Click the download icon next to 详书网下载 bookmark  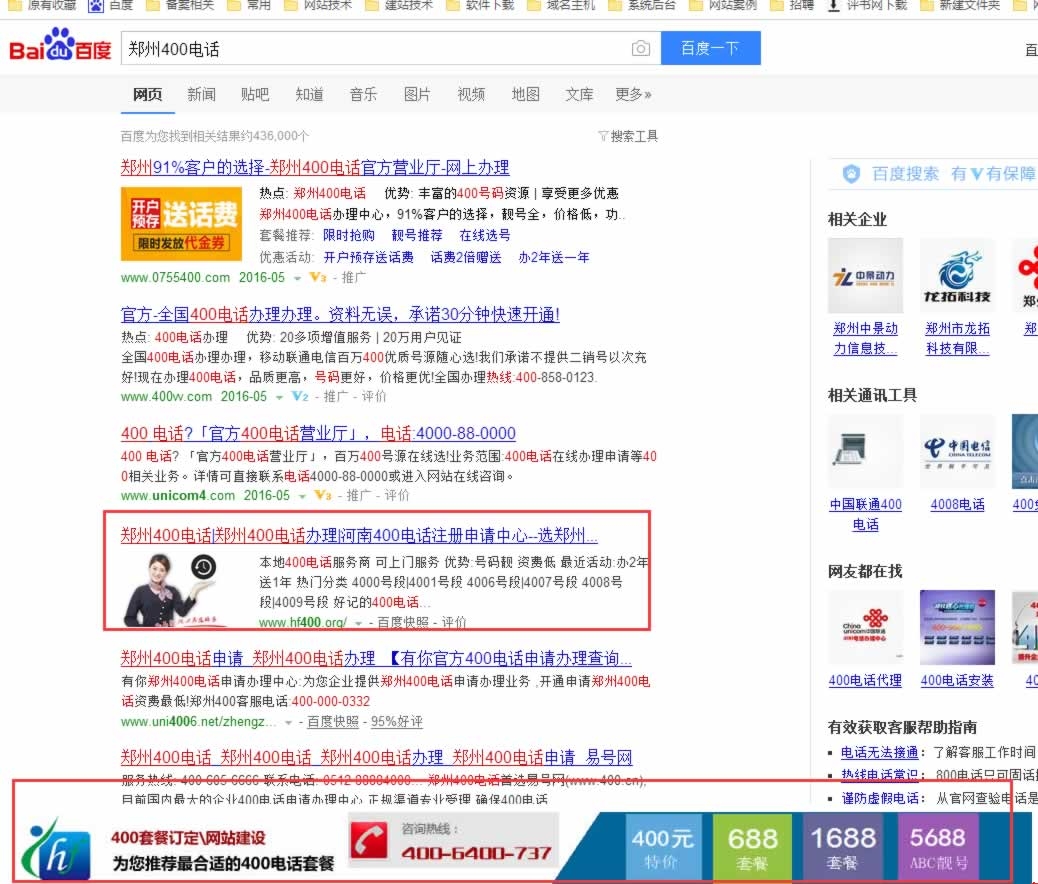pyautogui.click(x=833, y=7)
